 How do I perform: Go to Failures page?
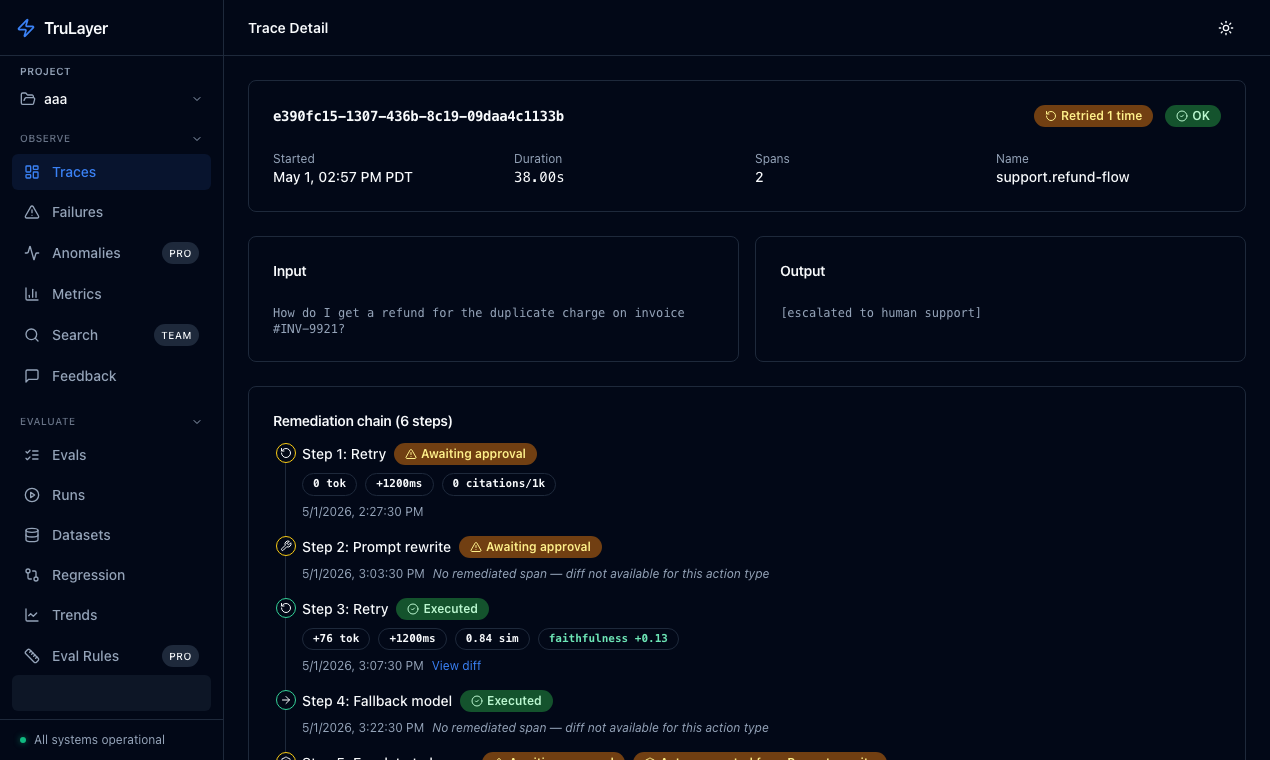(x=111, y=212)
